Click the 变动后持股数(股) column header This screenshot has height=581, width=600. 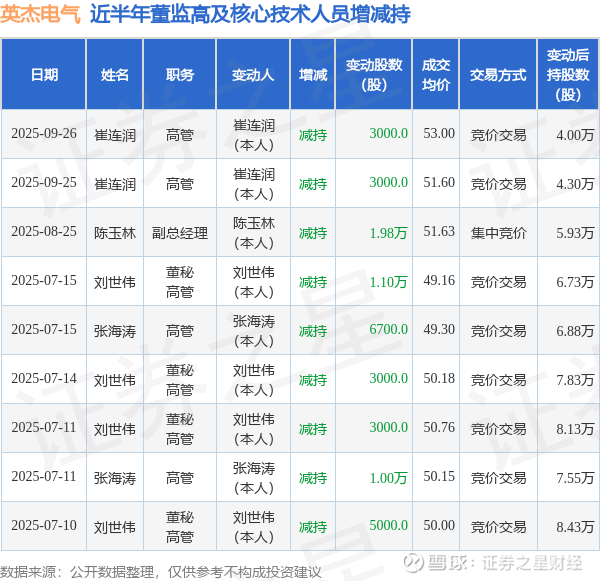(x=568, y=74)
